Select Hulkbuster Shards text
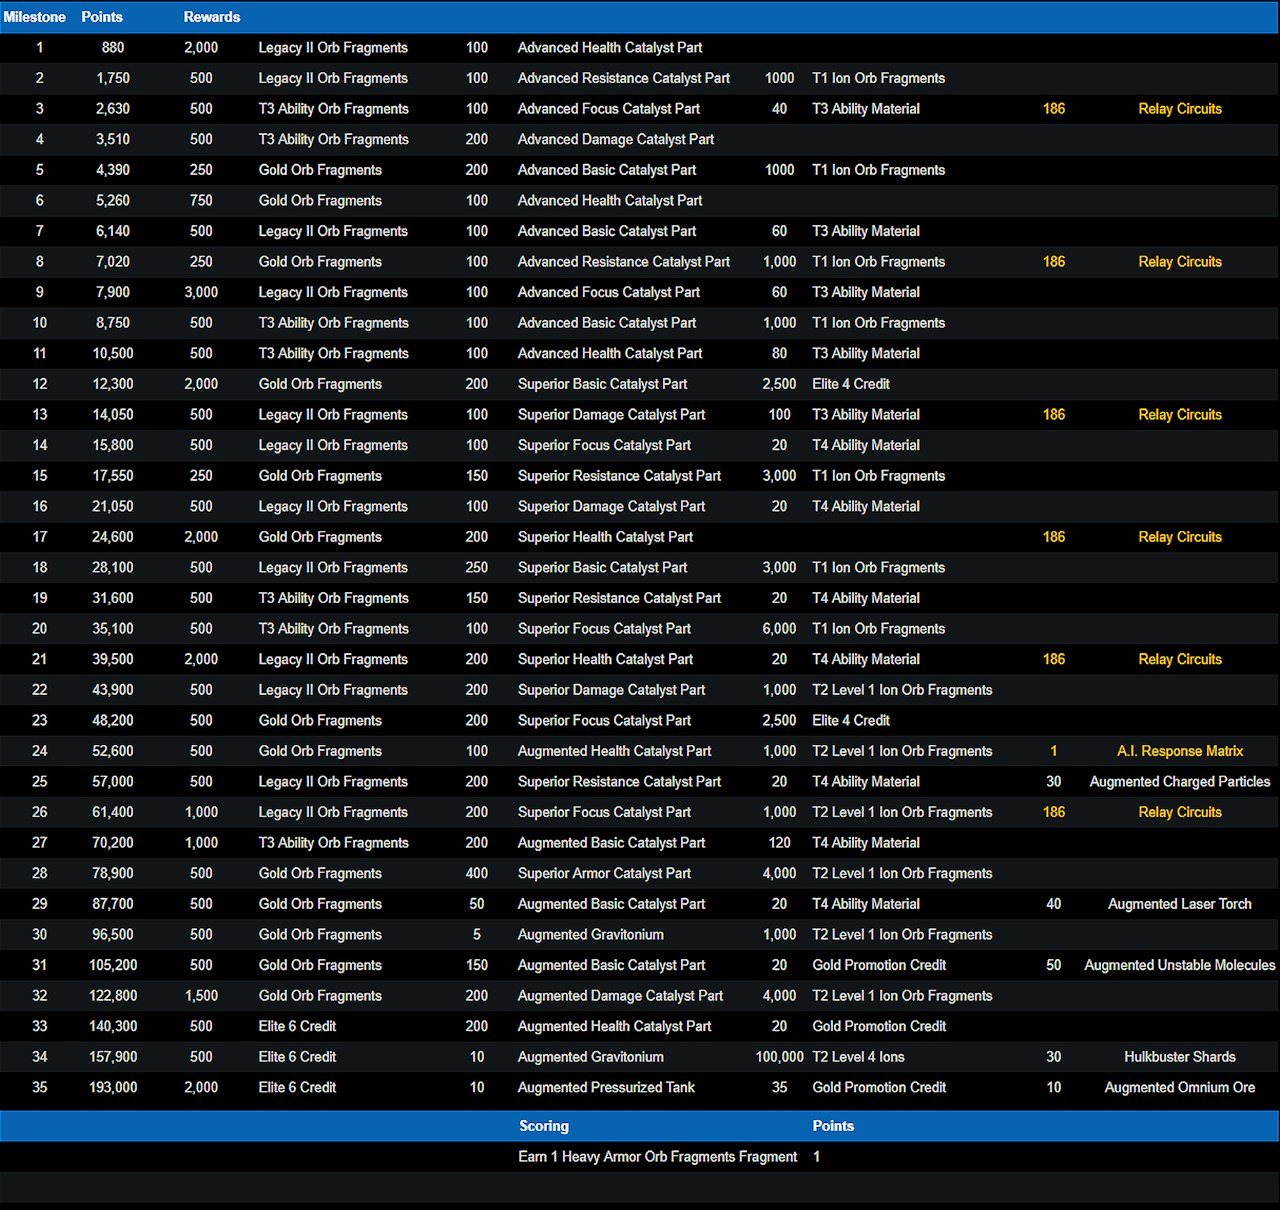 pyautogui.click(x=1180, y=1057)
